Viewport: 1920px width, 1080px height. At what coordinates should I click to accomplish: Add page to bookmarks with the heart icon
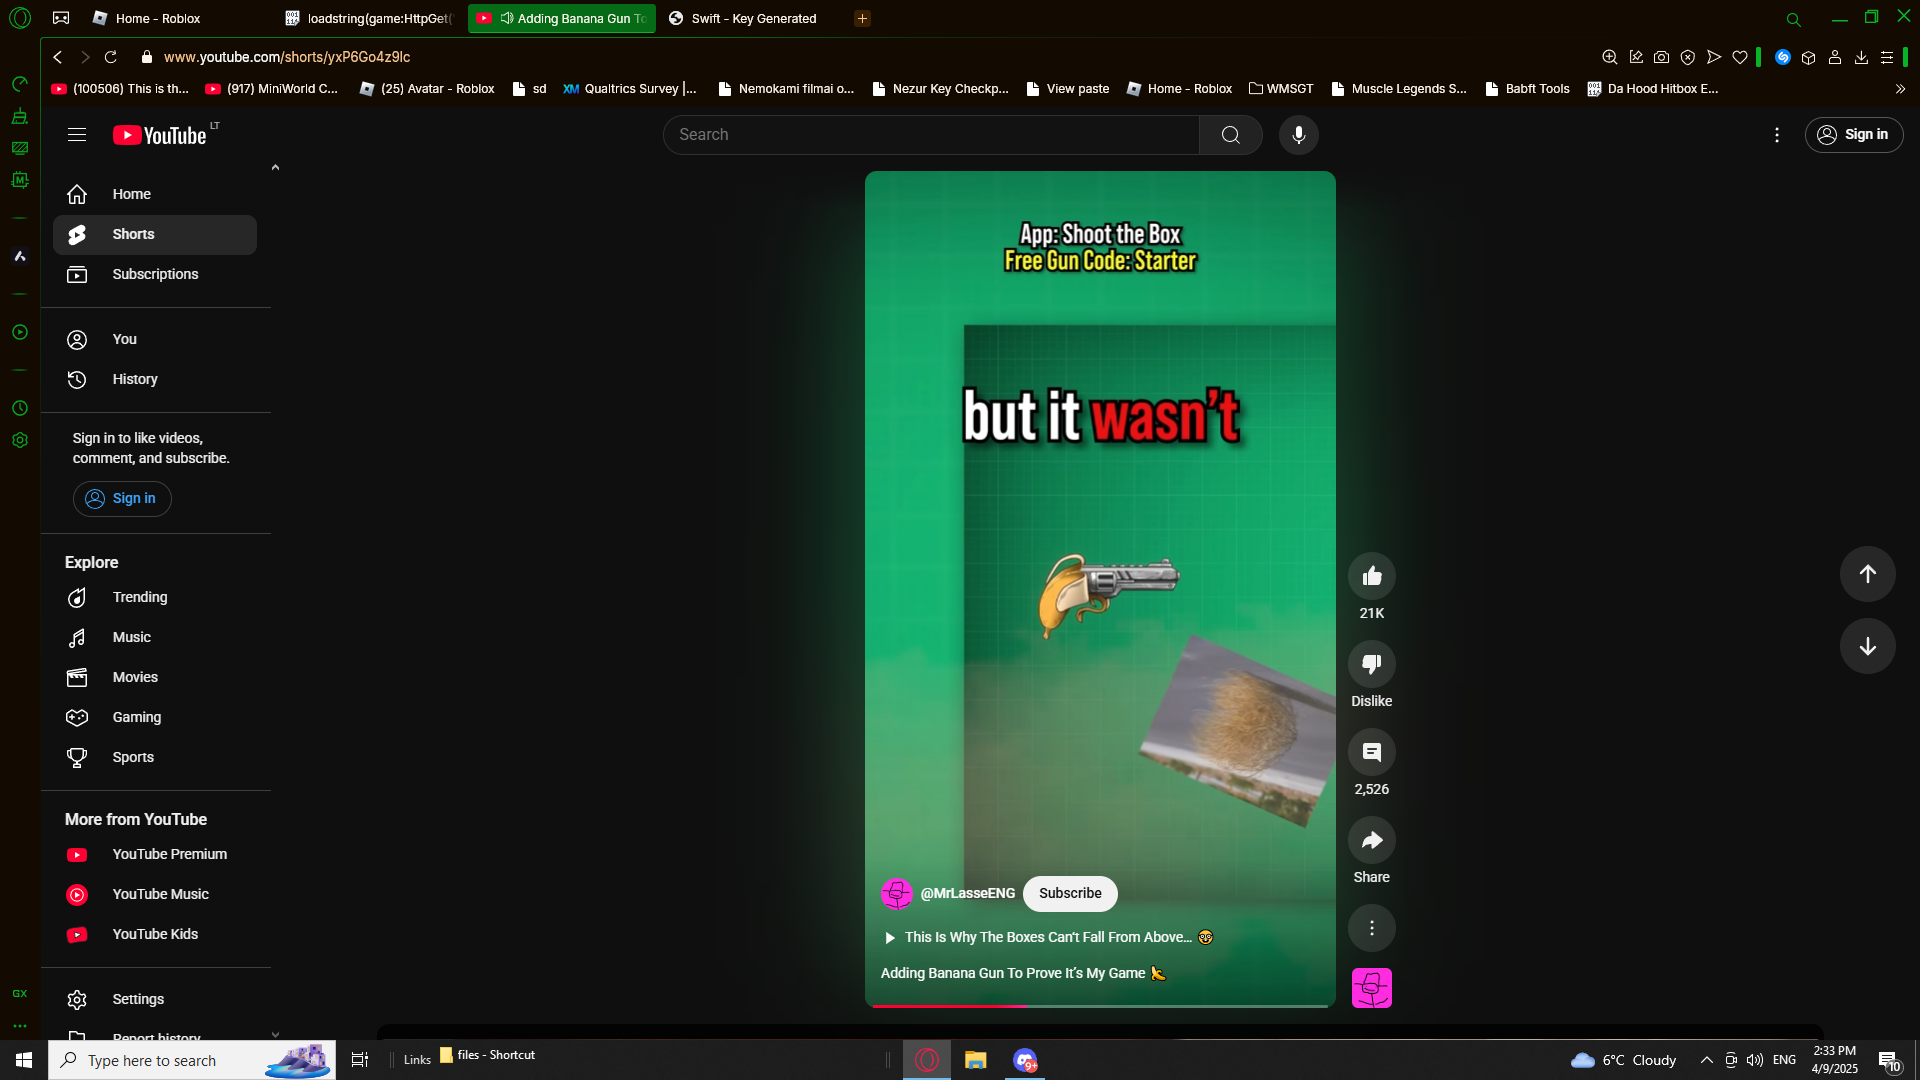pos(1740,58)
